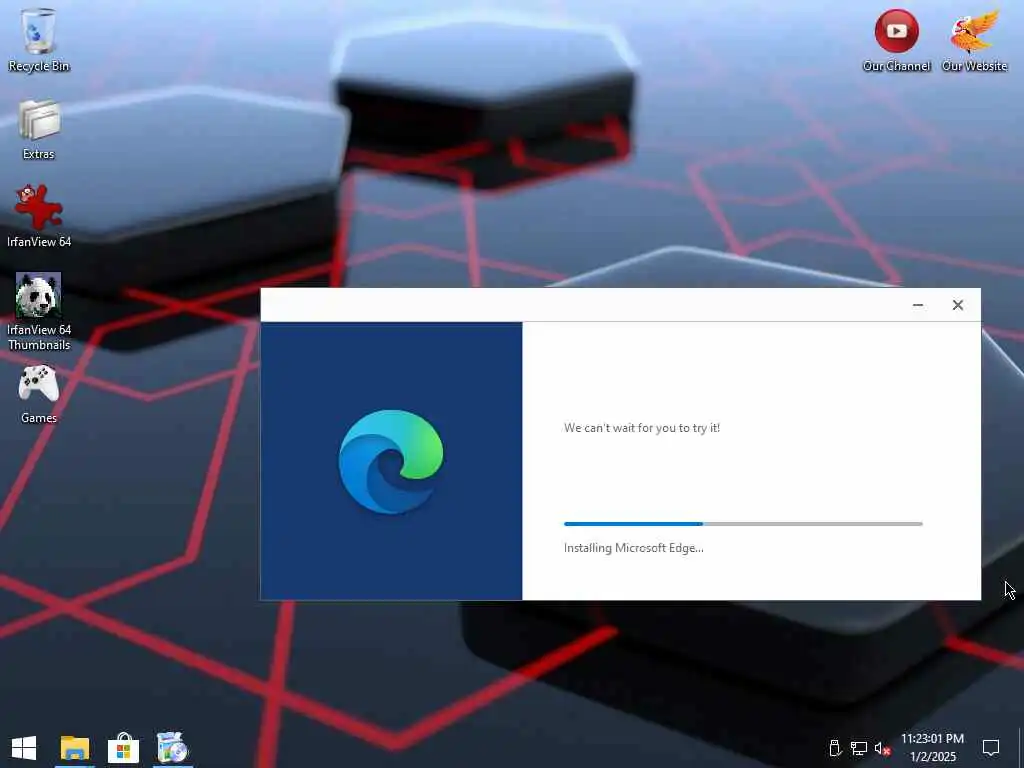1024x768 pixels.
Task: Open Microsoft Store from the taskbar
Action: (123, 748)
